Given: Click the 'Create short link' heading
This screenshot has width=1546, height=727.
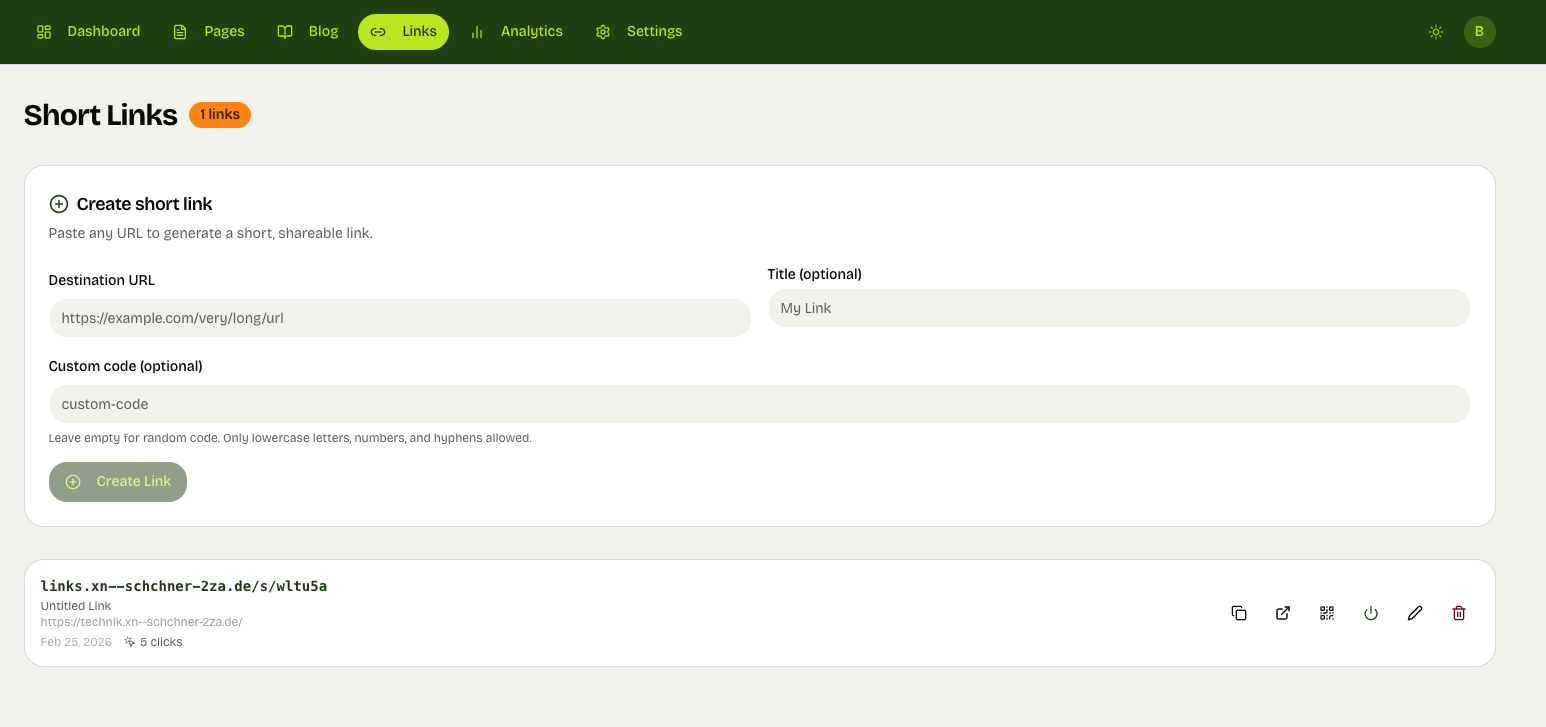Looking at the screenshot, I should 145,204.
